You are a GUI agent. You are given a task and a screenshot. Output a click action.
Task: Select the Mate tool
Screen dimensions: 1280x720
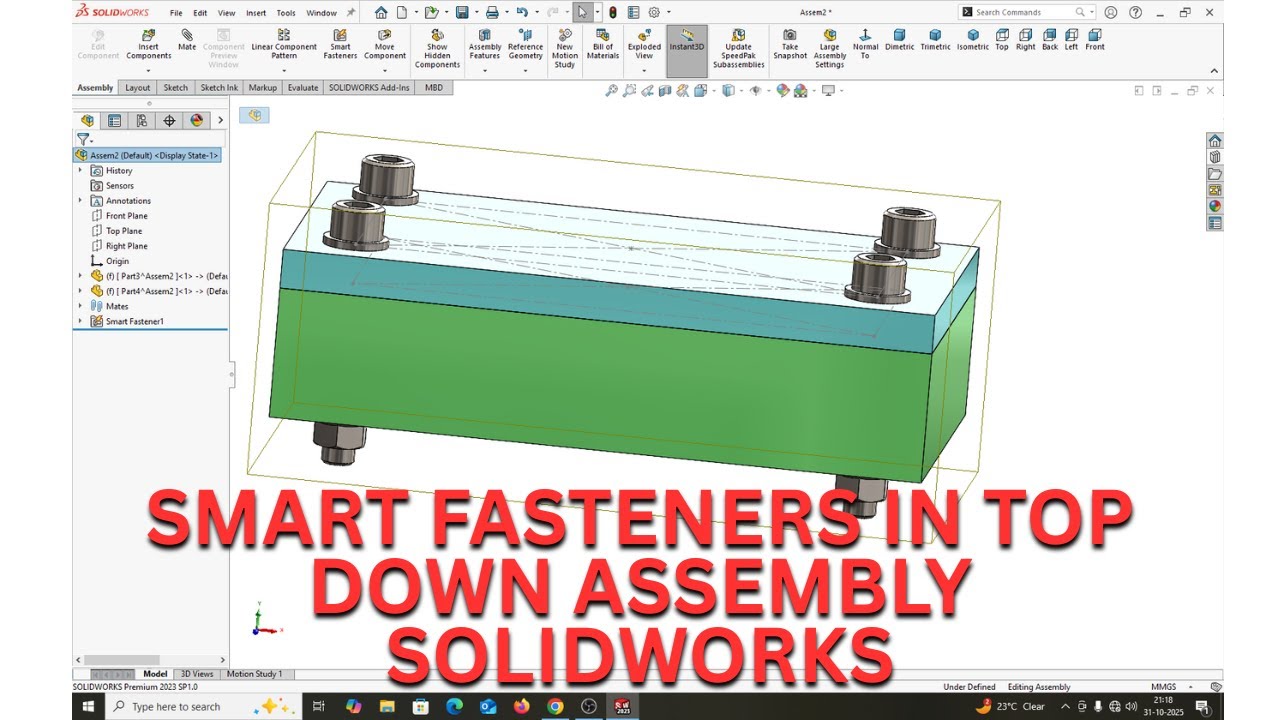click(187, 40)
